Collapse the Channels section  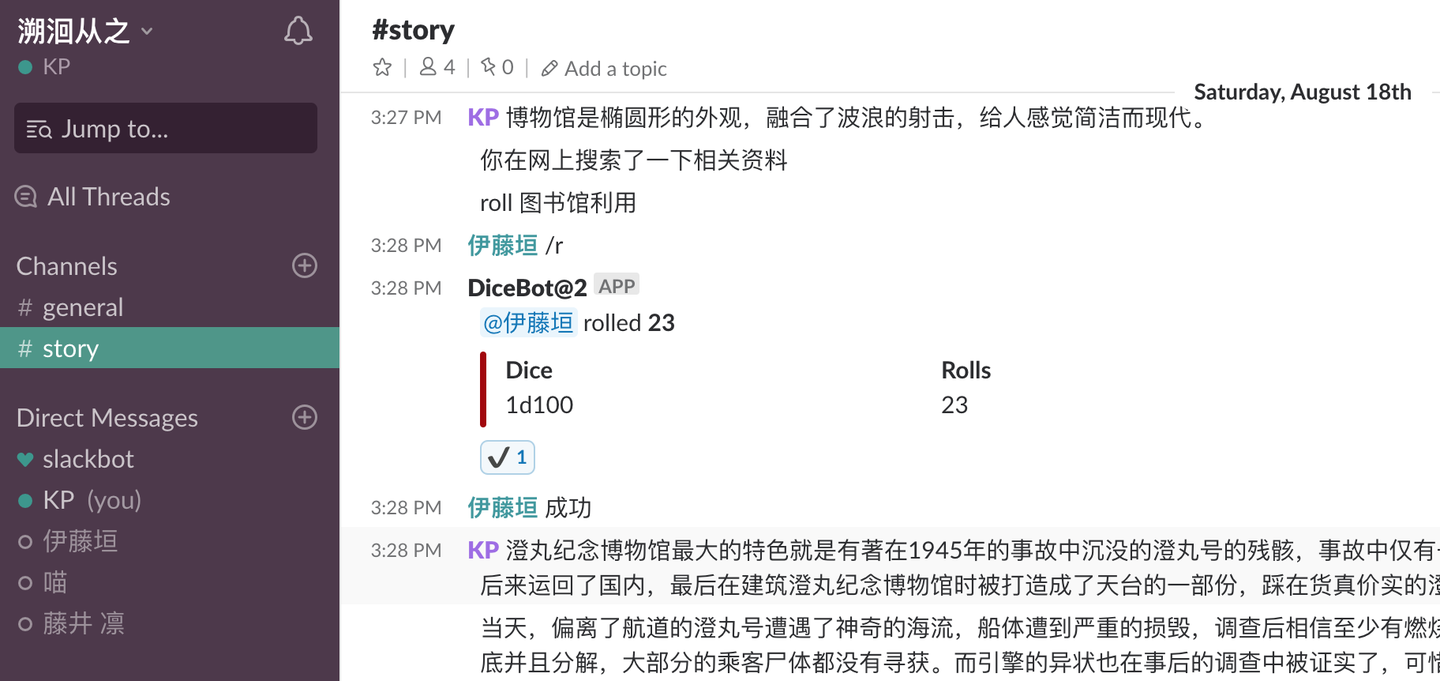[x=66, y=266]
